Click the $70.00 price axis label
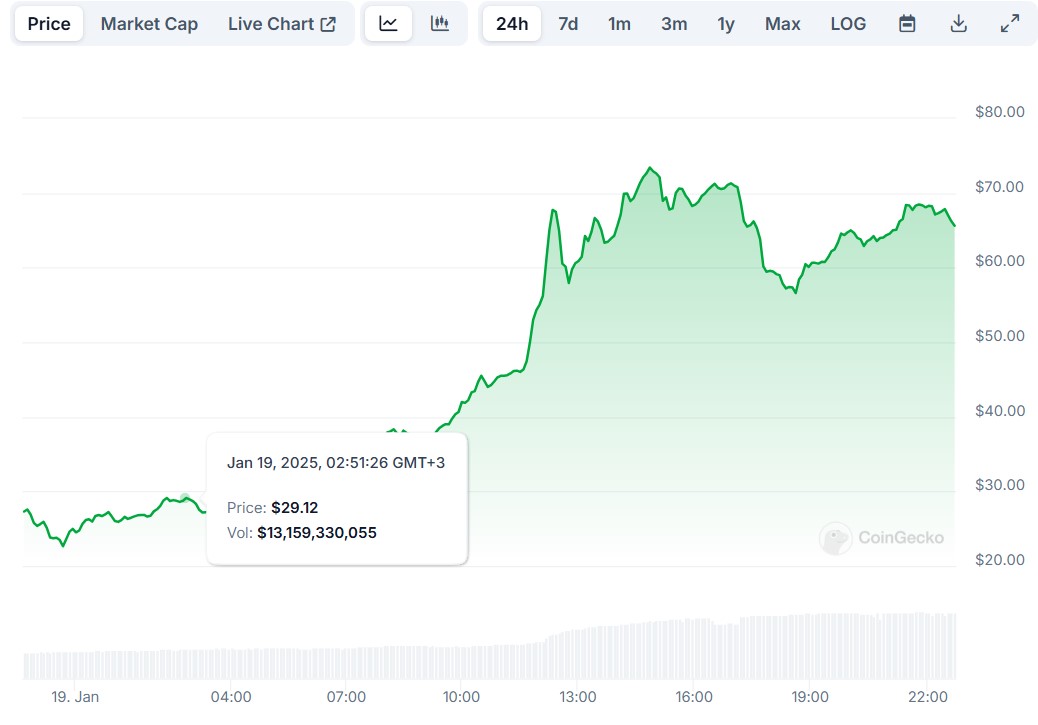 pyautogui.click(x=999, y=187)
